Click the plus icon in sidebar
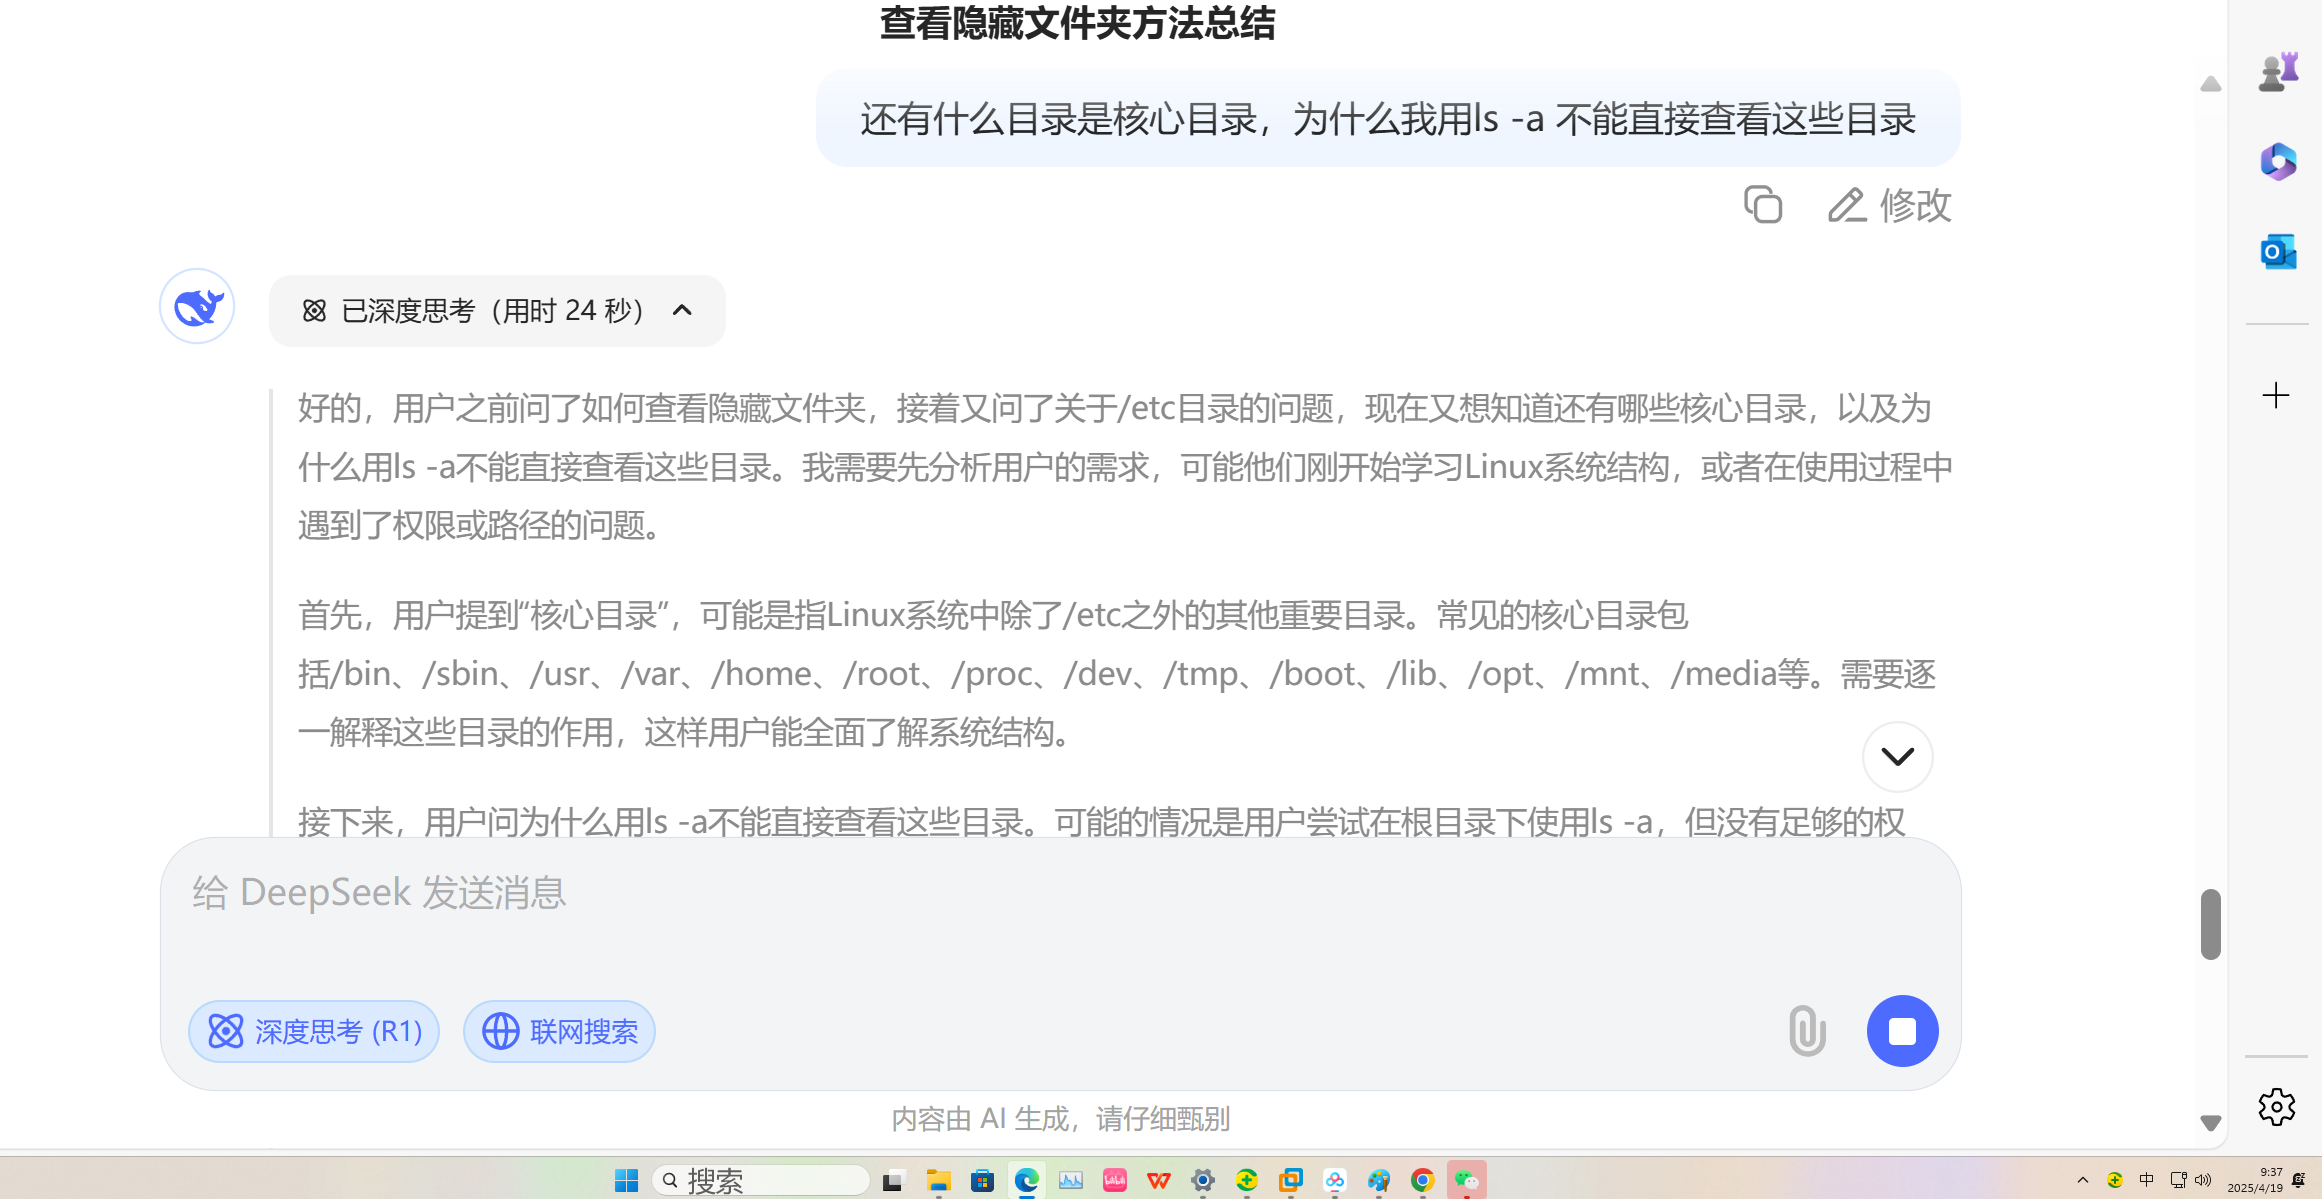The width and height of the screenshot is (2322, 1199). click(2275, 395)
